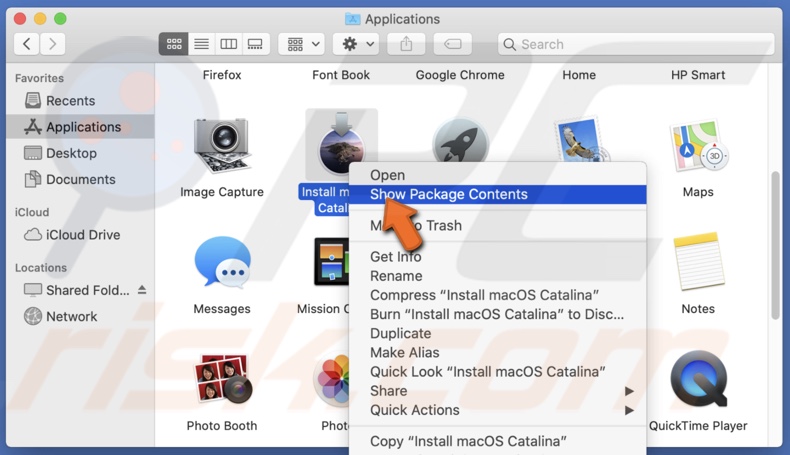Select the QuickTime Player app icon
The image size is (790, 455).
click(698, 379)
